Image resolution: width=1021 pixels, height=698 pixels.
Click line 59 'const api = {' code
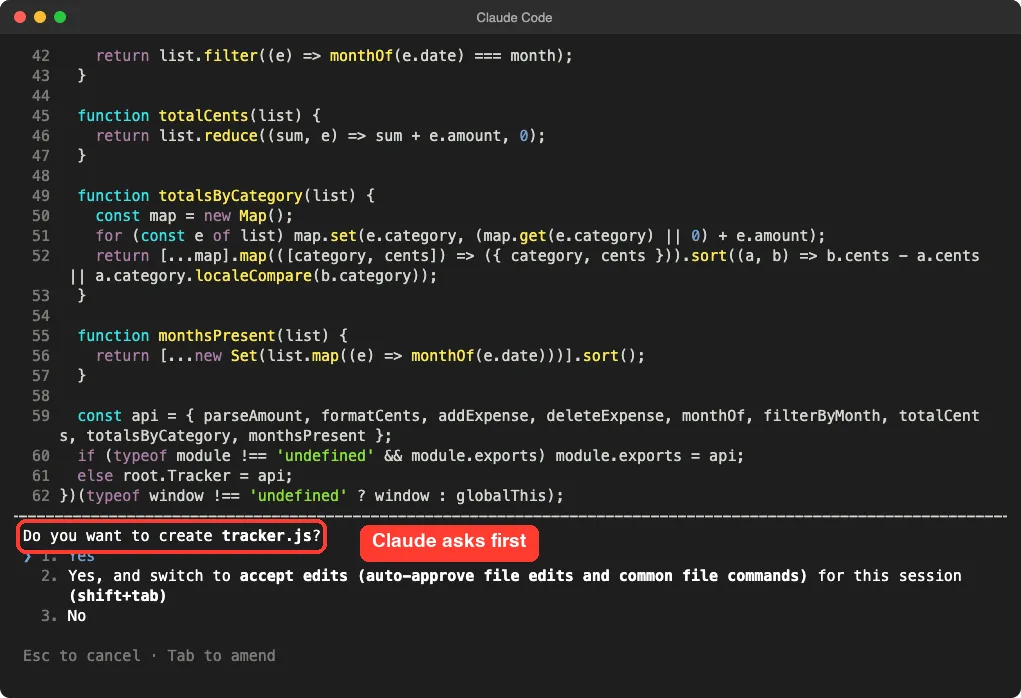(528, 416)
